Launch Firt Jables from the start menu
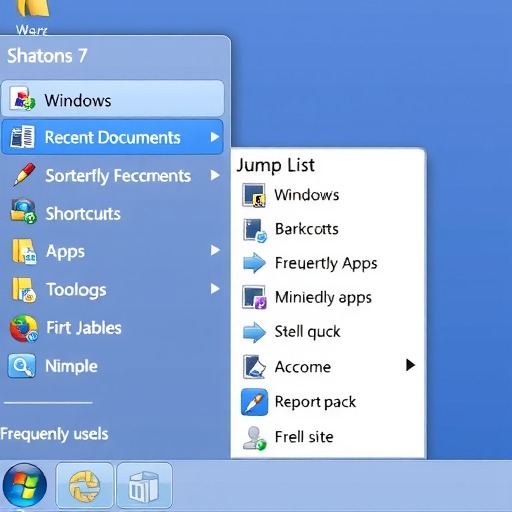512x512 pixels. (x=112, y=328)
